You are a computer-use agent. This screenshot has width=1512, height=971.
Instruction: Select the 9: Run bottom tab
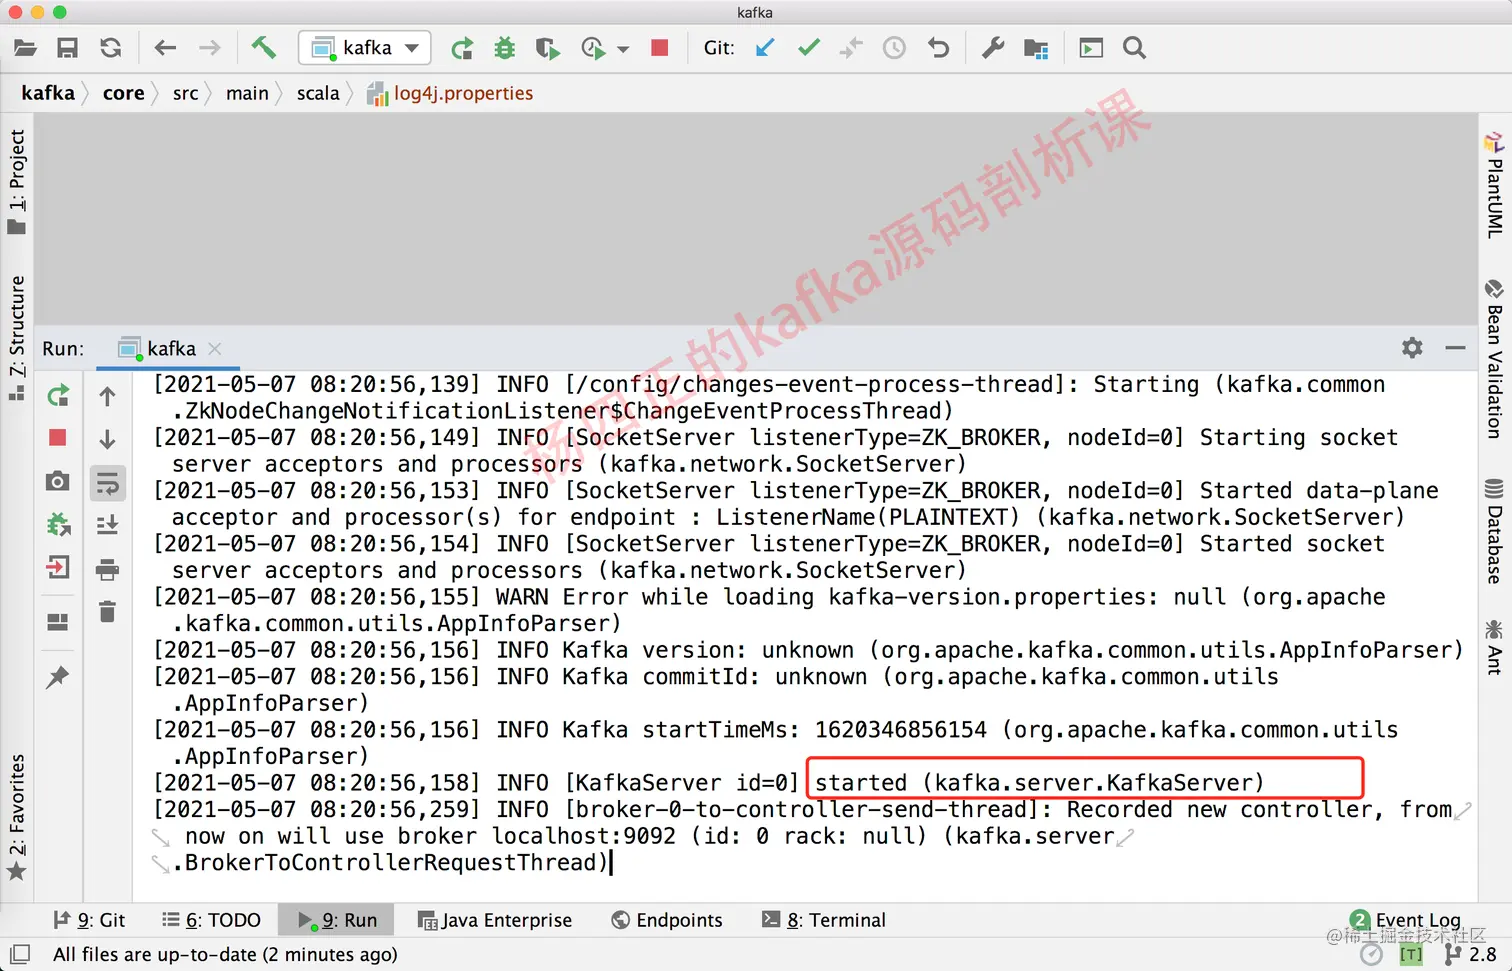click(338, 920)
